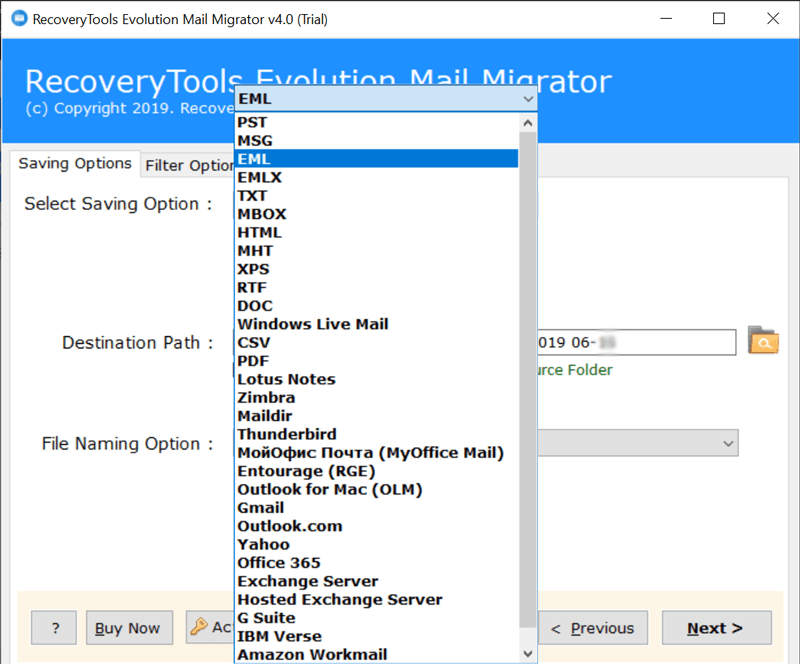Screen dimensions: 800x664
Task: Click the list scrollbar down arrow
Action: 528,653
